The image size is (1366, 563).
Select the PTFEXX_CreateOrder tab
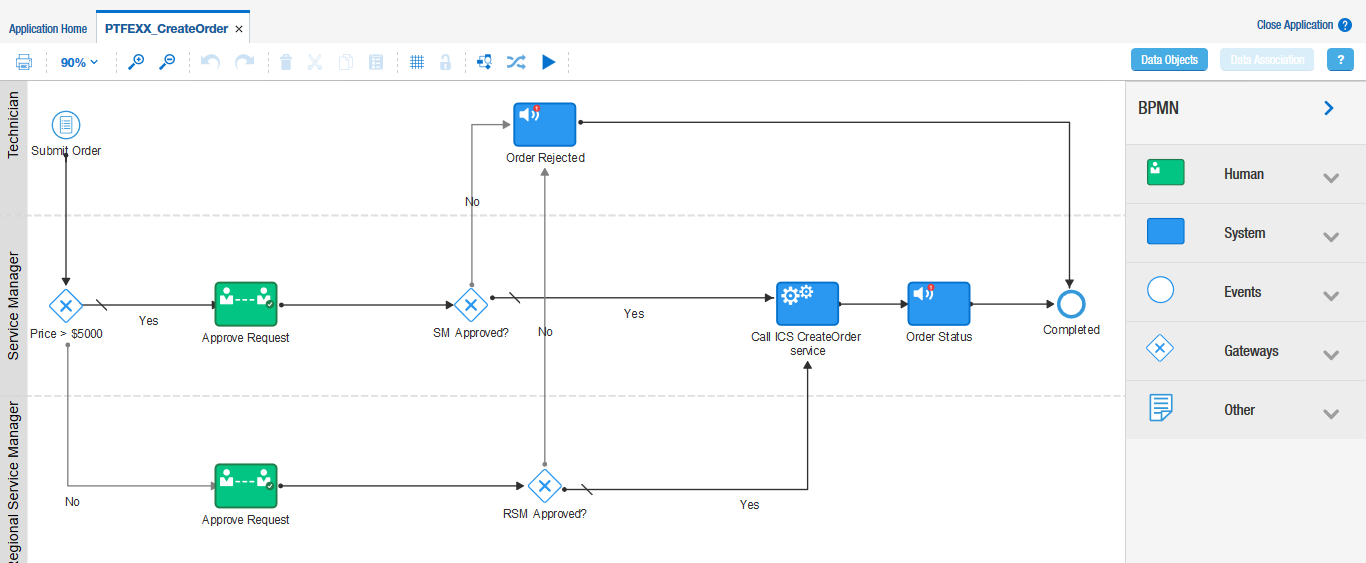[166, 29]
